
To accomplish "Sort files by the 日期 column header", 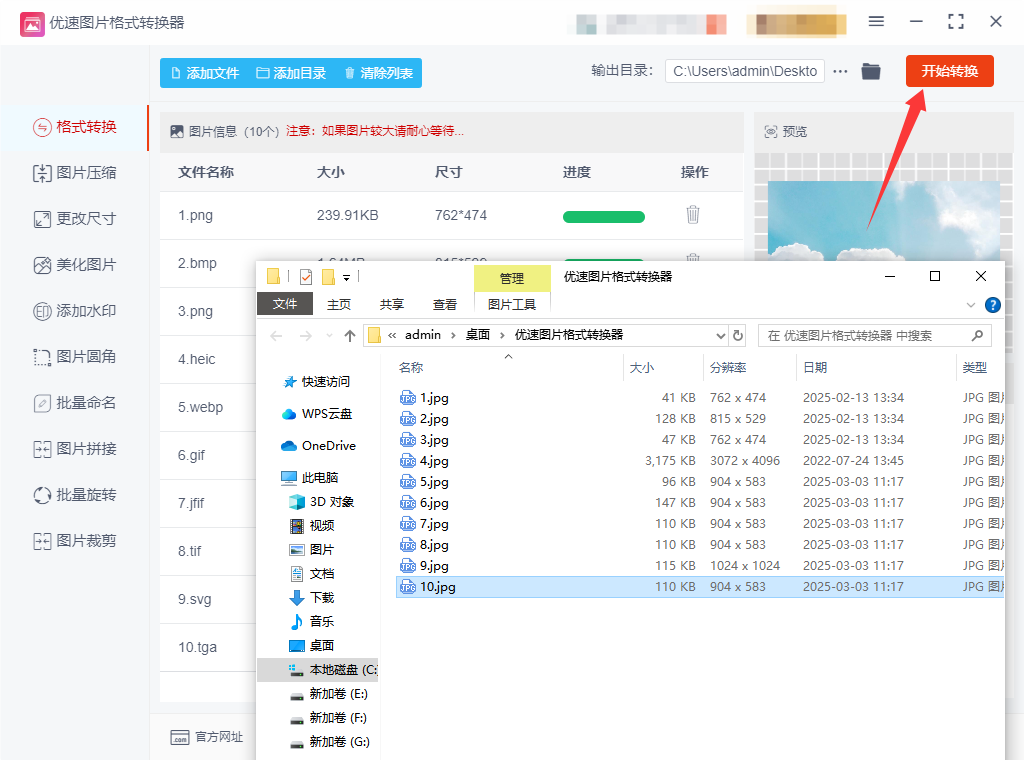I will click(876, 368).
